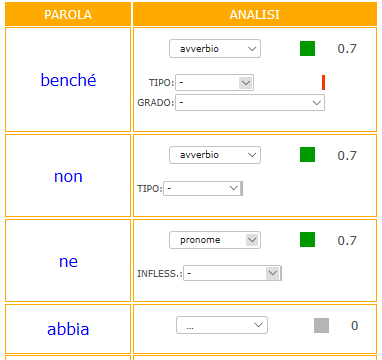
Task: Open the TIPO dropdown for non
Action: 201,189
